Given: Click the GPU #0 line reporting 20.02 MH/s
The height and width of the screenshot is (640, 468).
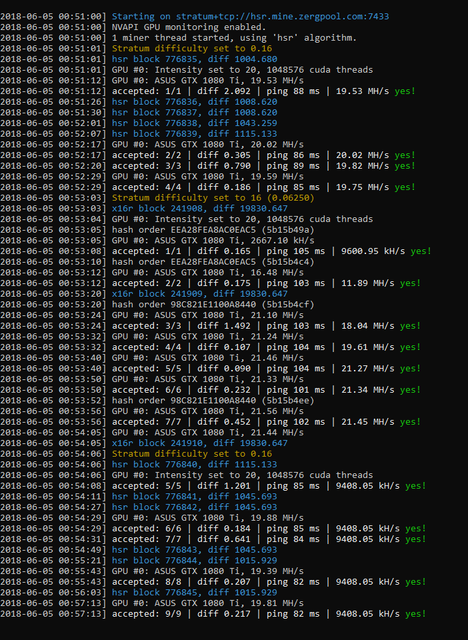Looking at the screenshot, I should [152, 144].
